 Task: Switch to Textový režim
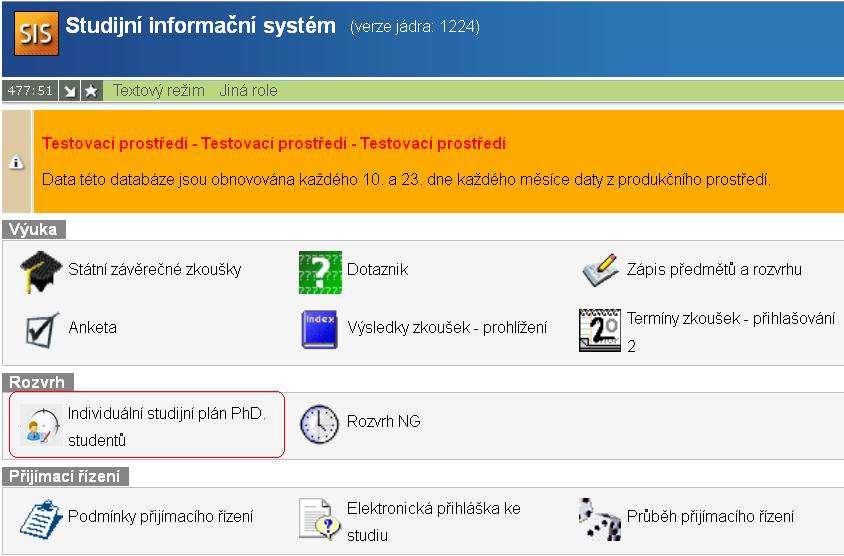click(x=159, y=90)
